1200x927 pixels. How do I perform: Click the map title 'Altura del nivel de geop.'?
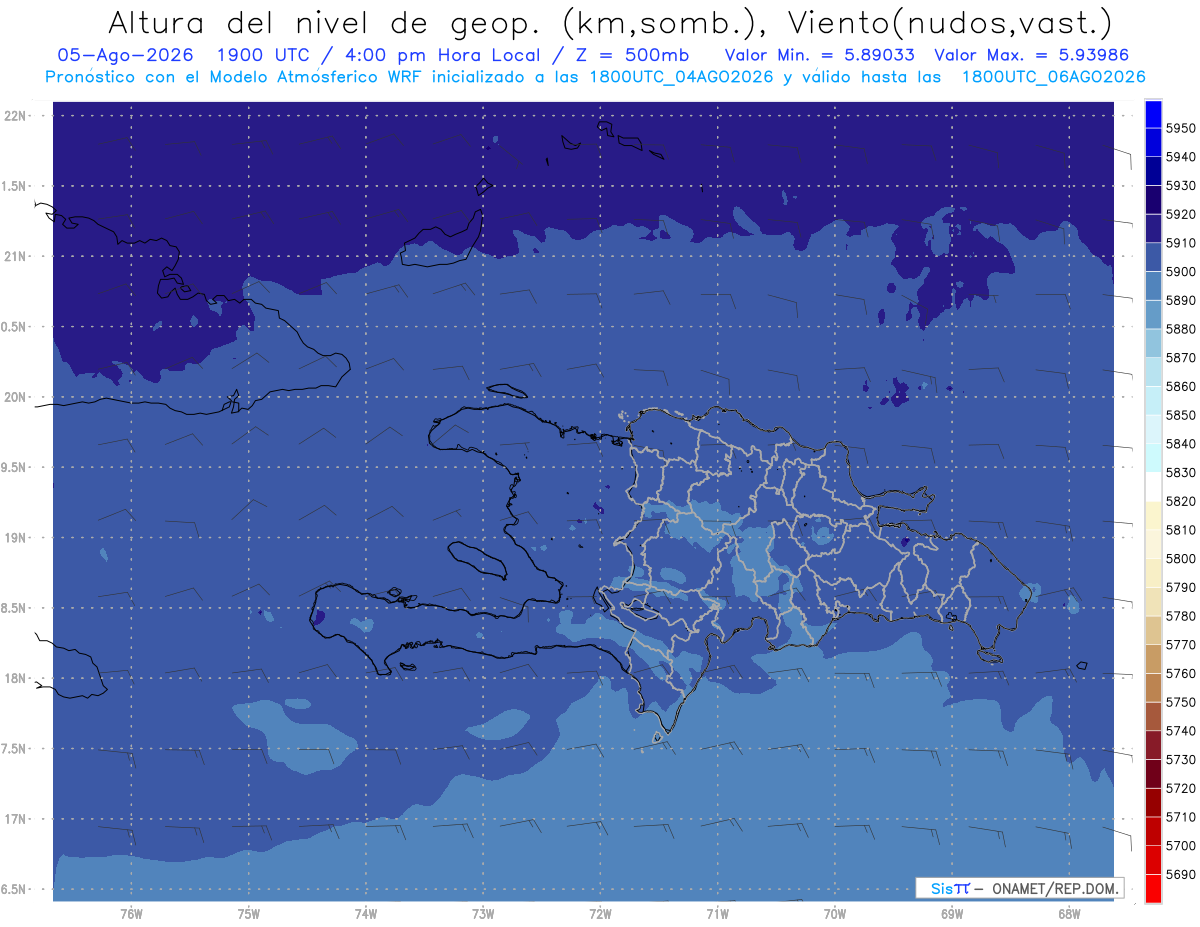(x=327, y=22)
